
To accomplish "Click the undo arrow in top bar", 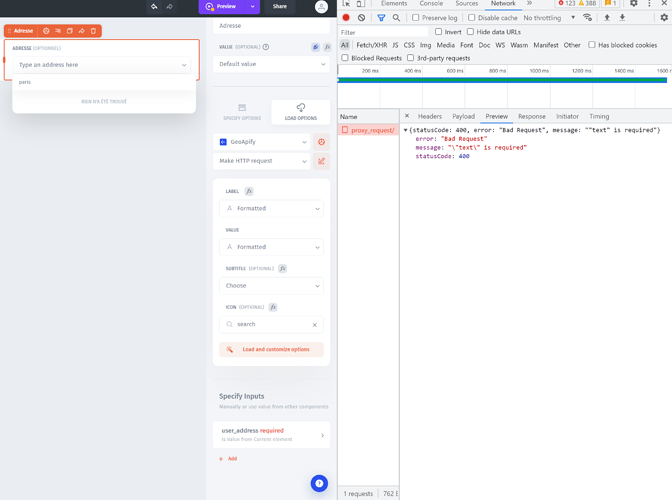I will coord(154,6).
